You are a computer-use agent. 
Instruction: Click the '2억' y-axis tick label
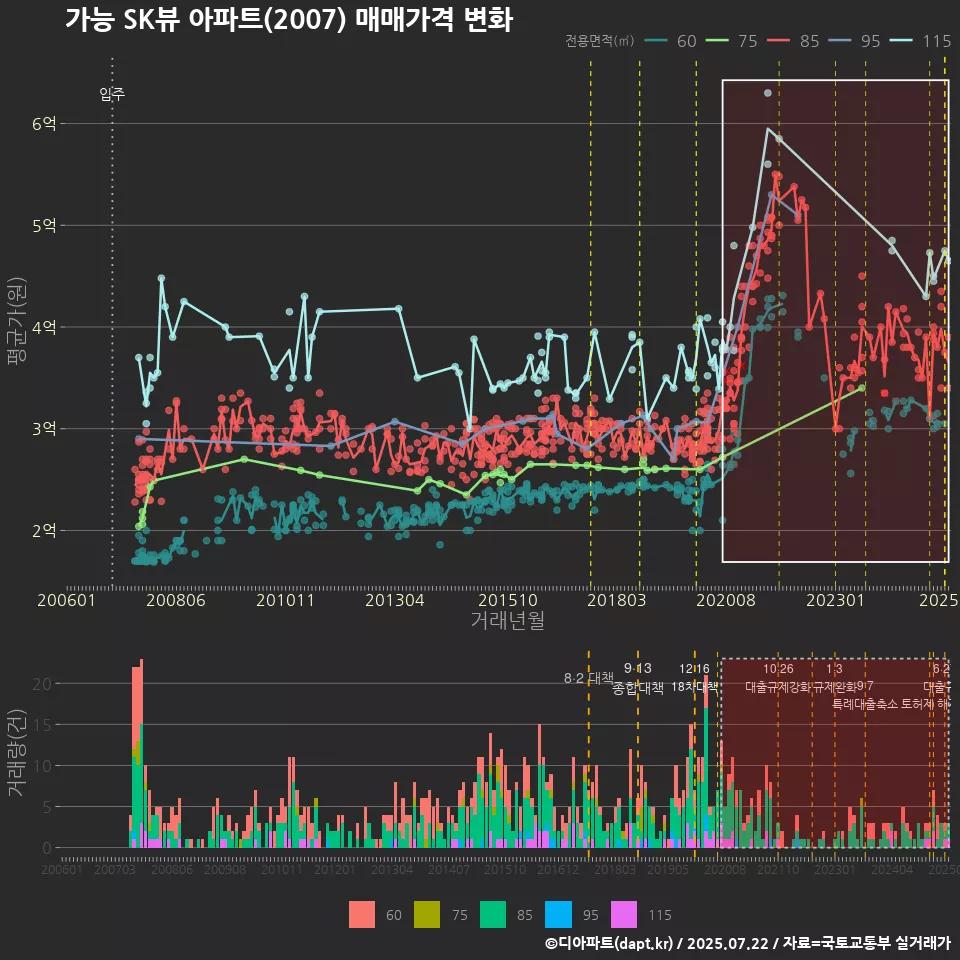tap(44, 530)
